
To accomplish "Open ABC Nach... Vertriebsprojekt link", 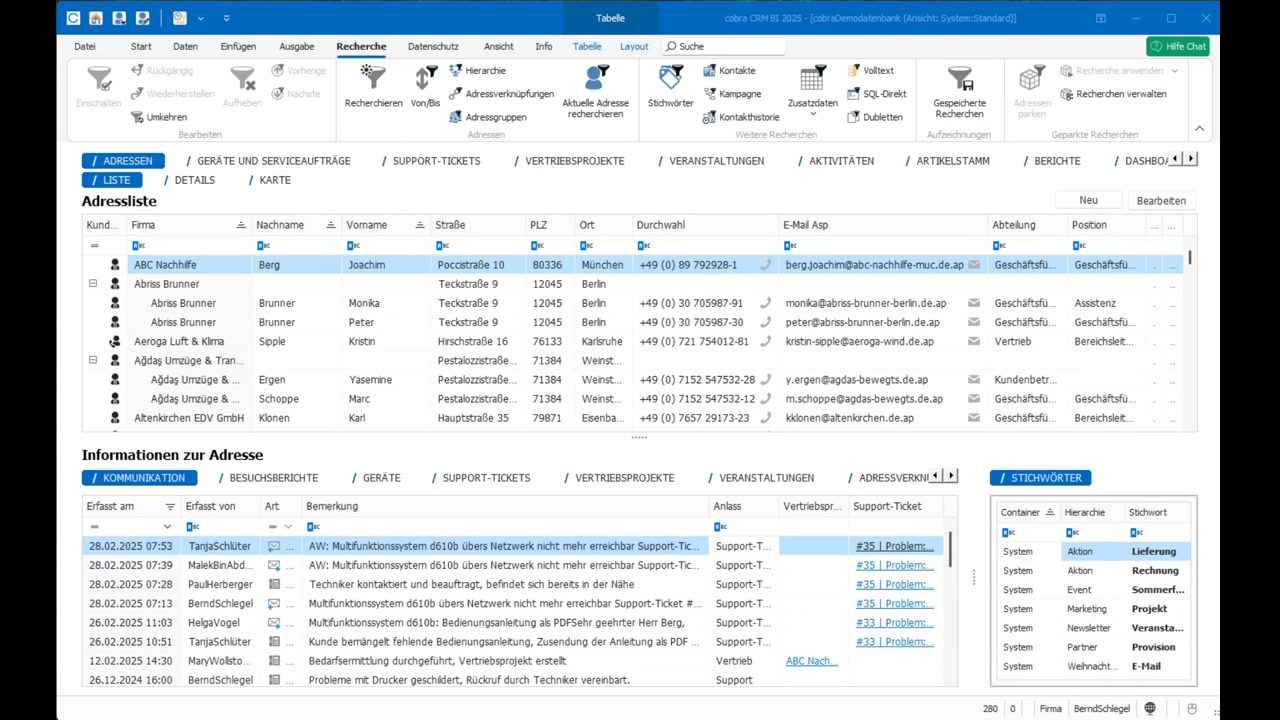I will click(812, 661).
